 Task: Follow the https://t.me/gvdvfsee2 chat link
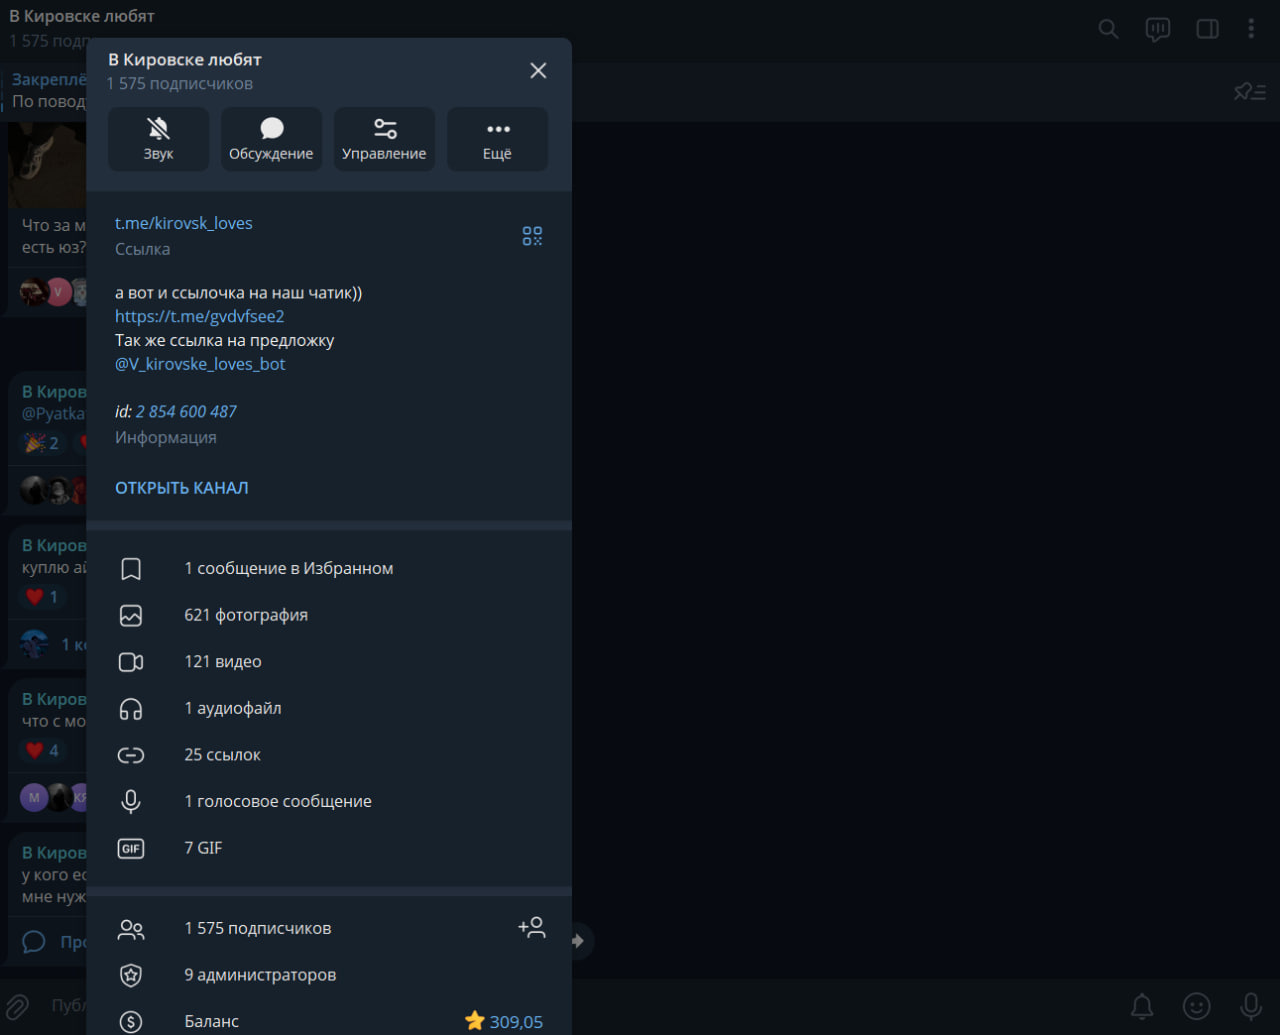[x=200, y=316]
